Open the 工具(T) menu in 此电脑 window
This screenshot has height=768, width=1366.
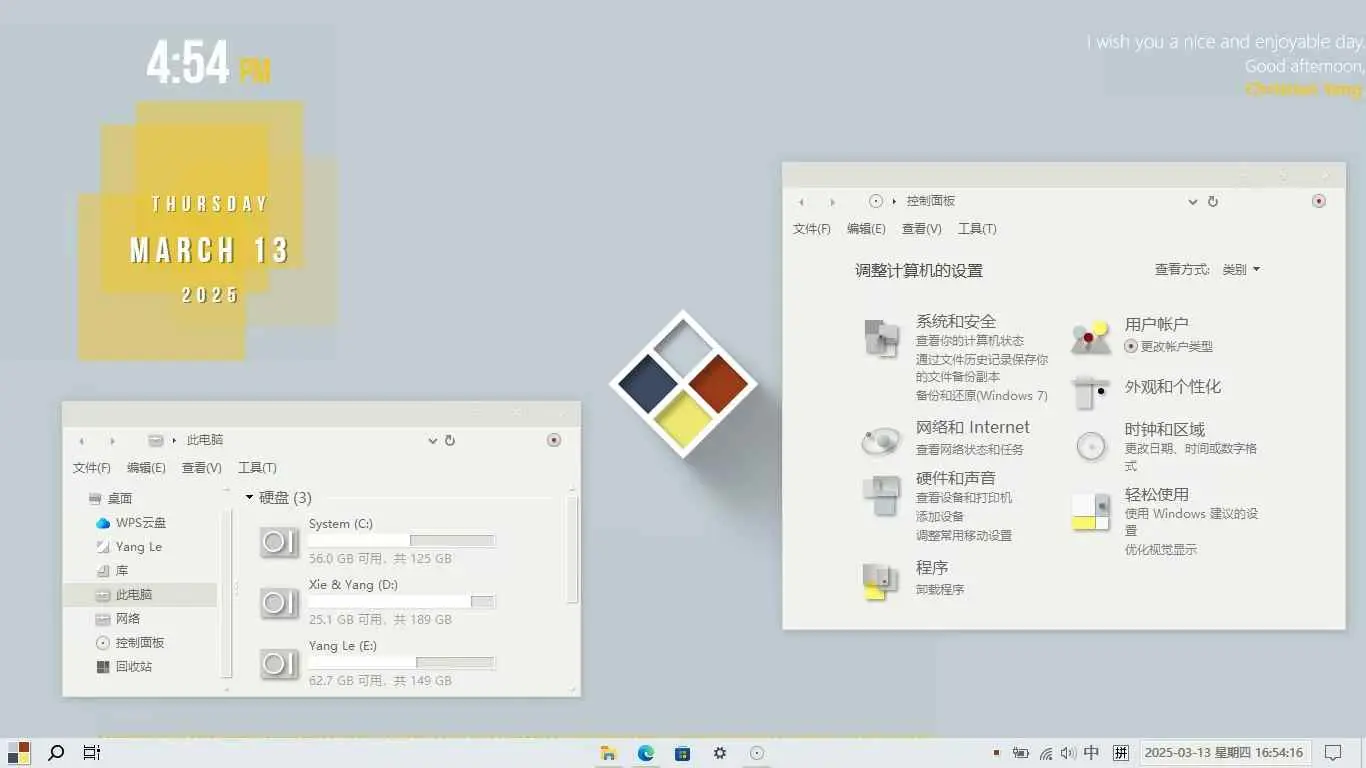[x=257, y=468]
